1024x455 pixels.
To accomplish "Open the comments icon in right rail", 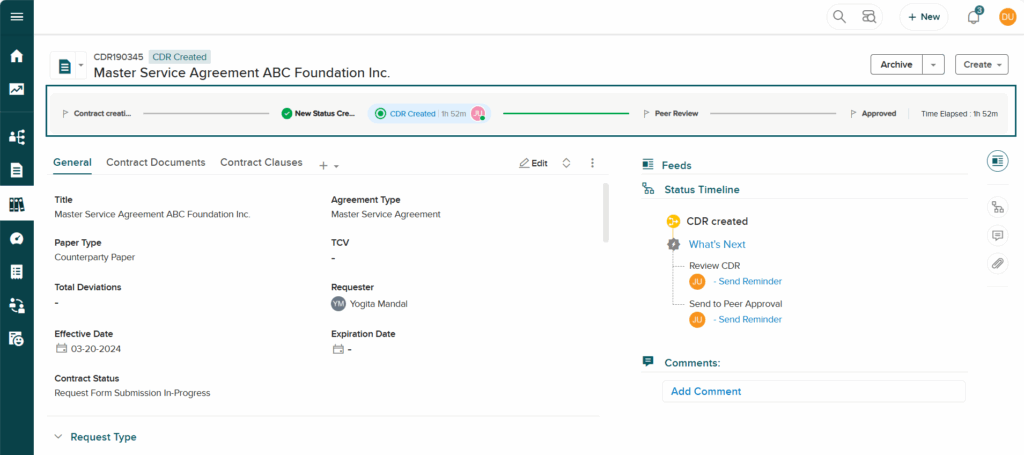I will click(x=997, y=236).
